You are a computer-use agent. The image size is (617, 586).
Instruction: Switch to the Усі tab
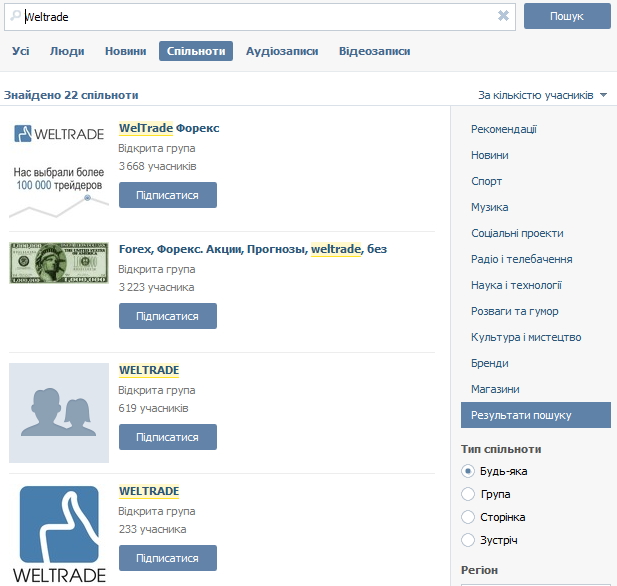click(x=20, y=51)
